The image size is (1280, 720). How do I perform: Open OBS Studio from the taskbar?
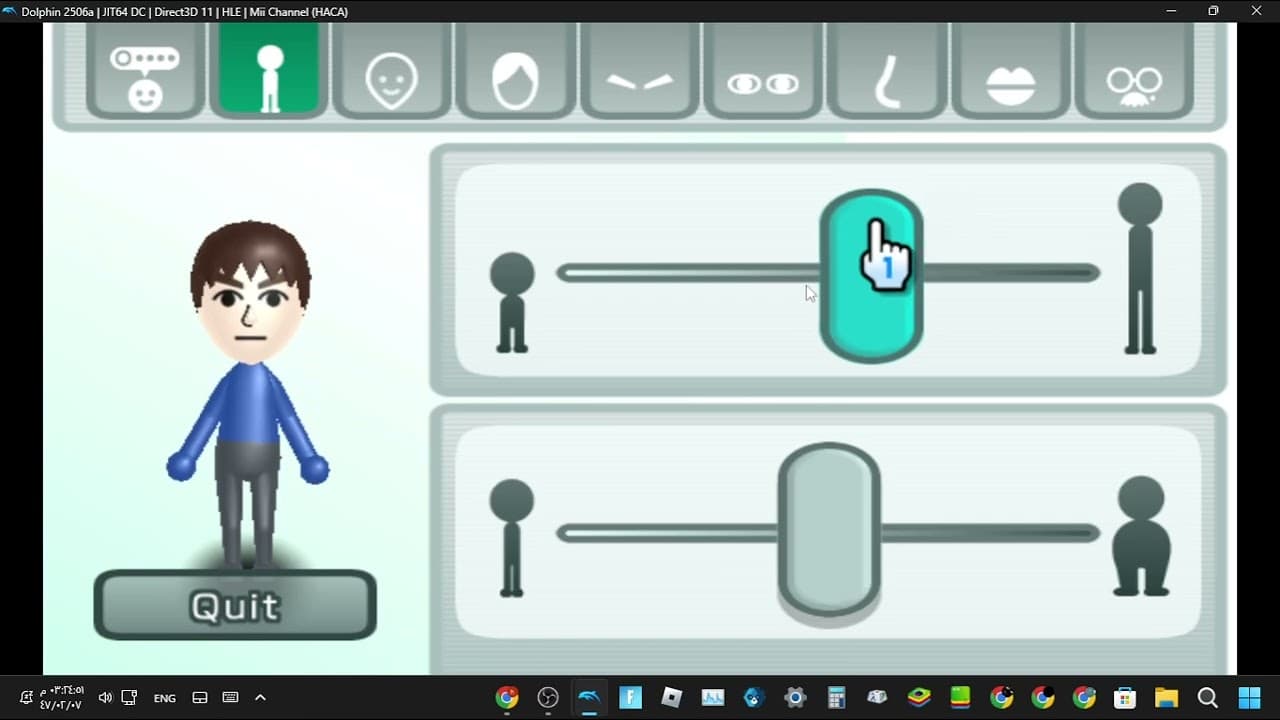pos(548,698)
